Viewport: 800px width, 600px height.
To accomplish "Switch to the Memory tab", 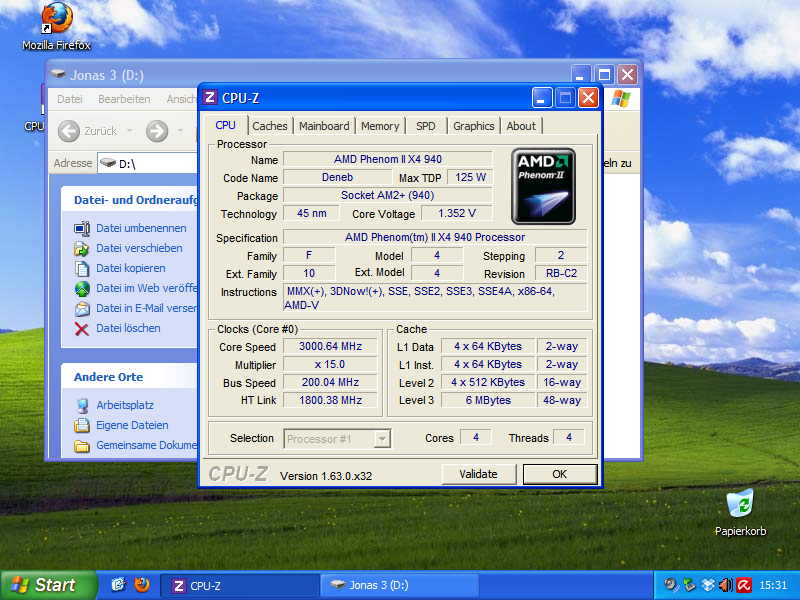I will pyautogui.click(x=380, y=126).
